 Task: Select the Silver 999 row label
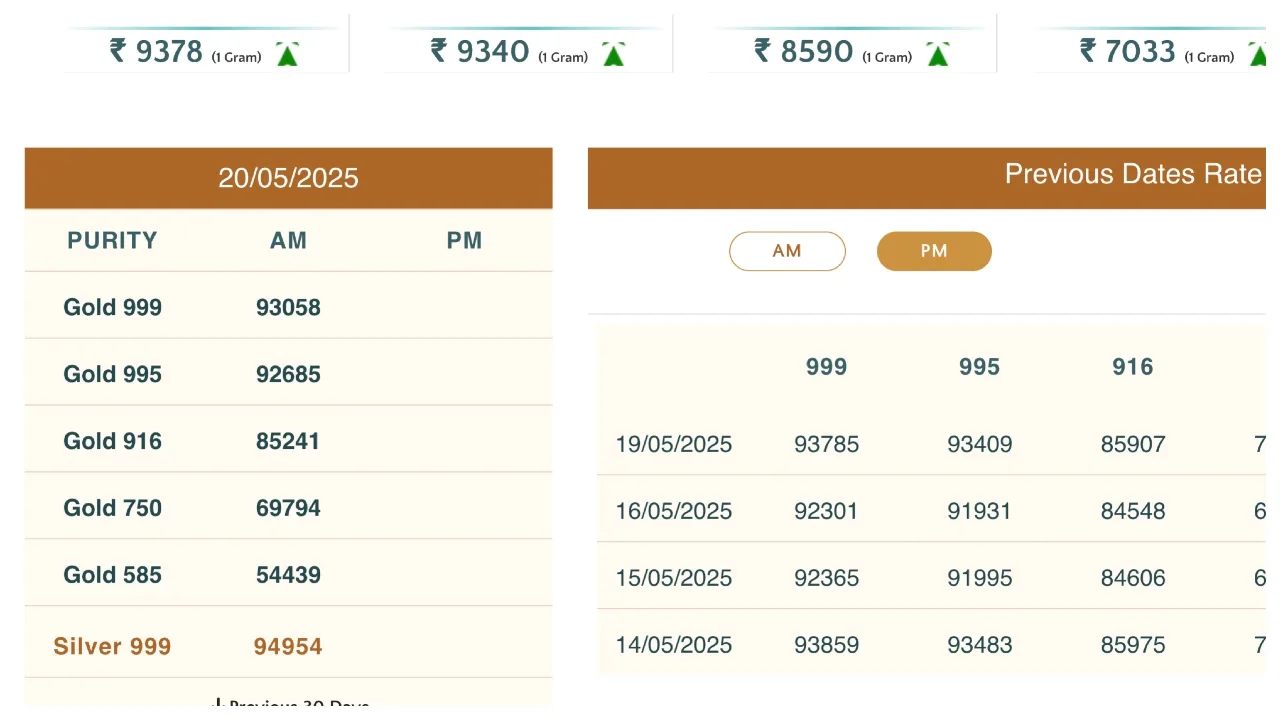pos(112,646)
